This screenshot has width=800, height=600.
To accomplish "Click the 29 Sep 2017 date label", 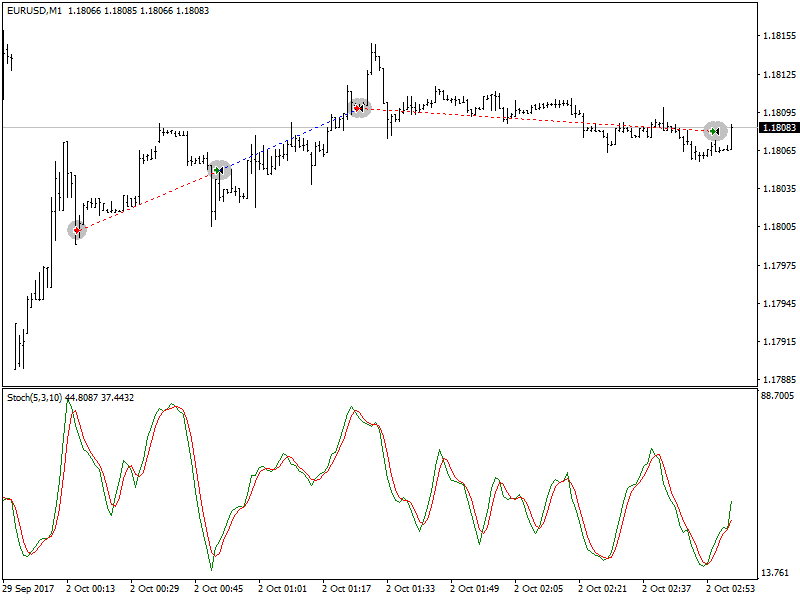I will [x=28, y=589].
